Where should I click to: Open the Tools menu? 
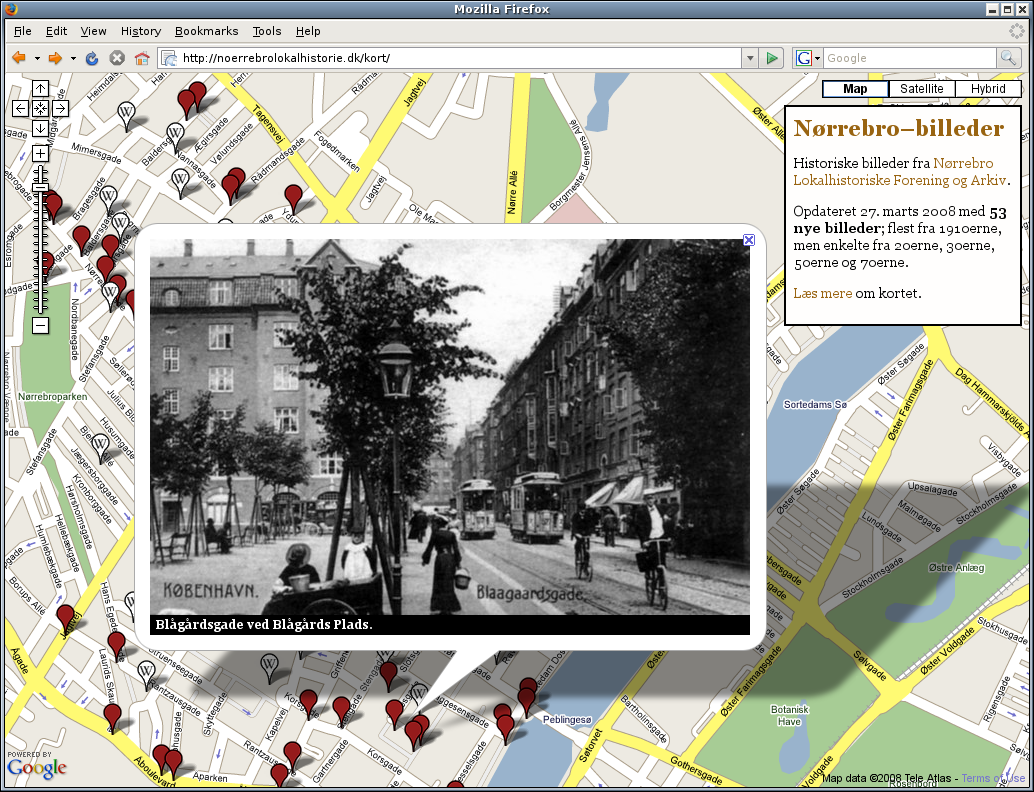[x=266, y=31]
